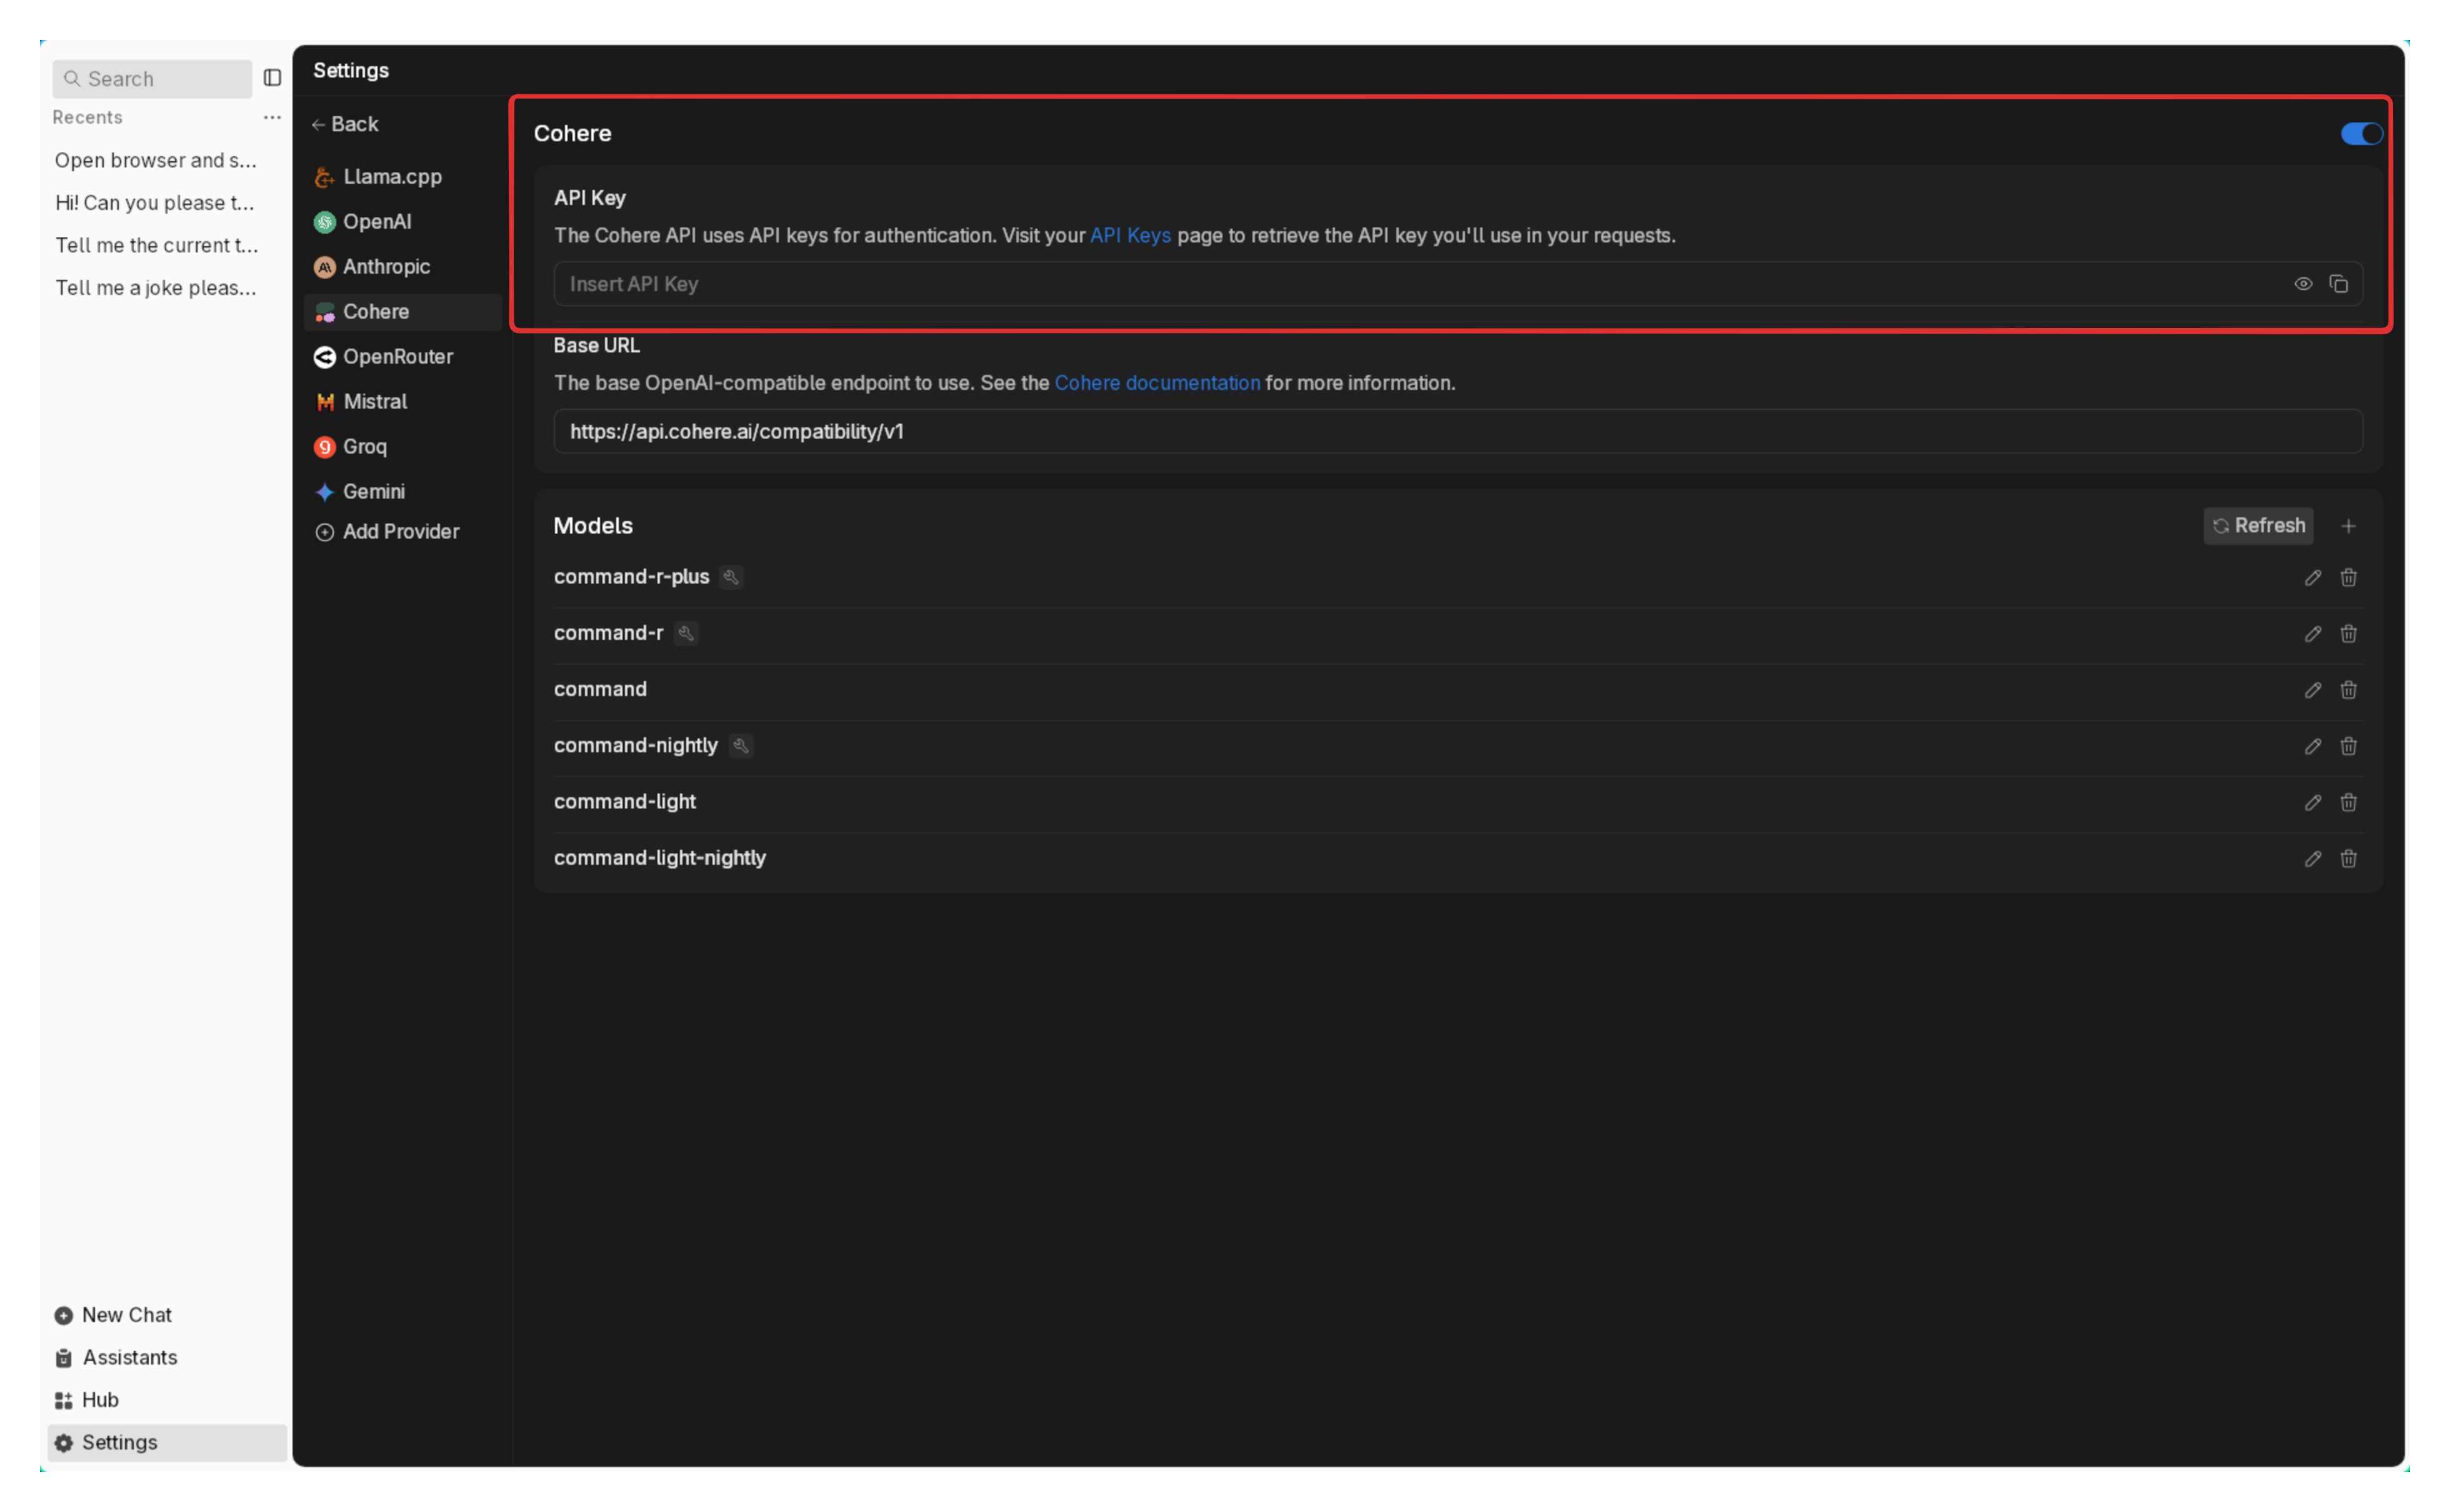The height and width of the screenshot is (1512, 2450).
Task: Collapse the left sidebar panel icon
Action: 272,78
